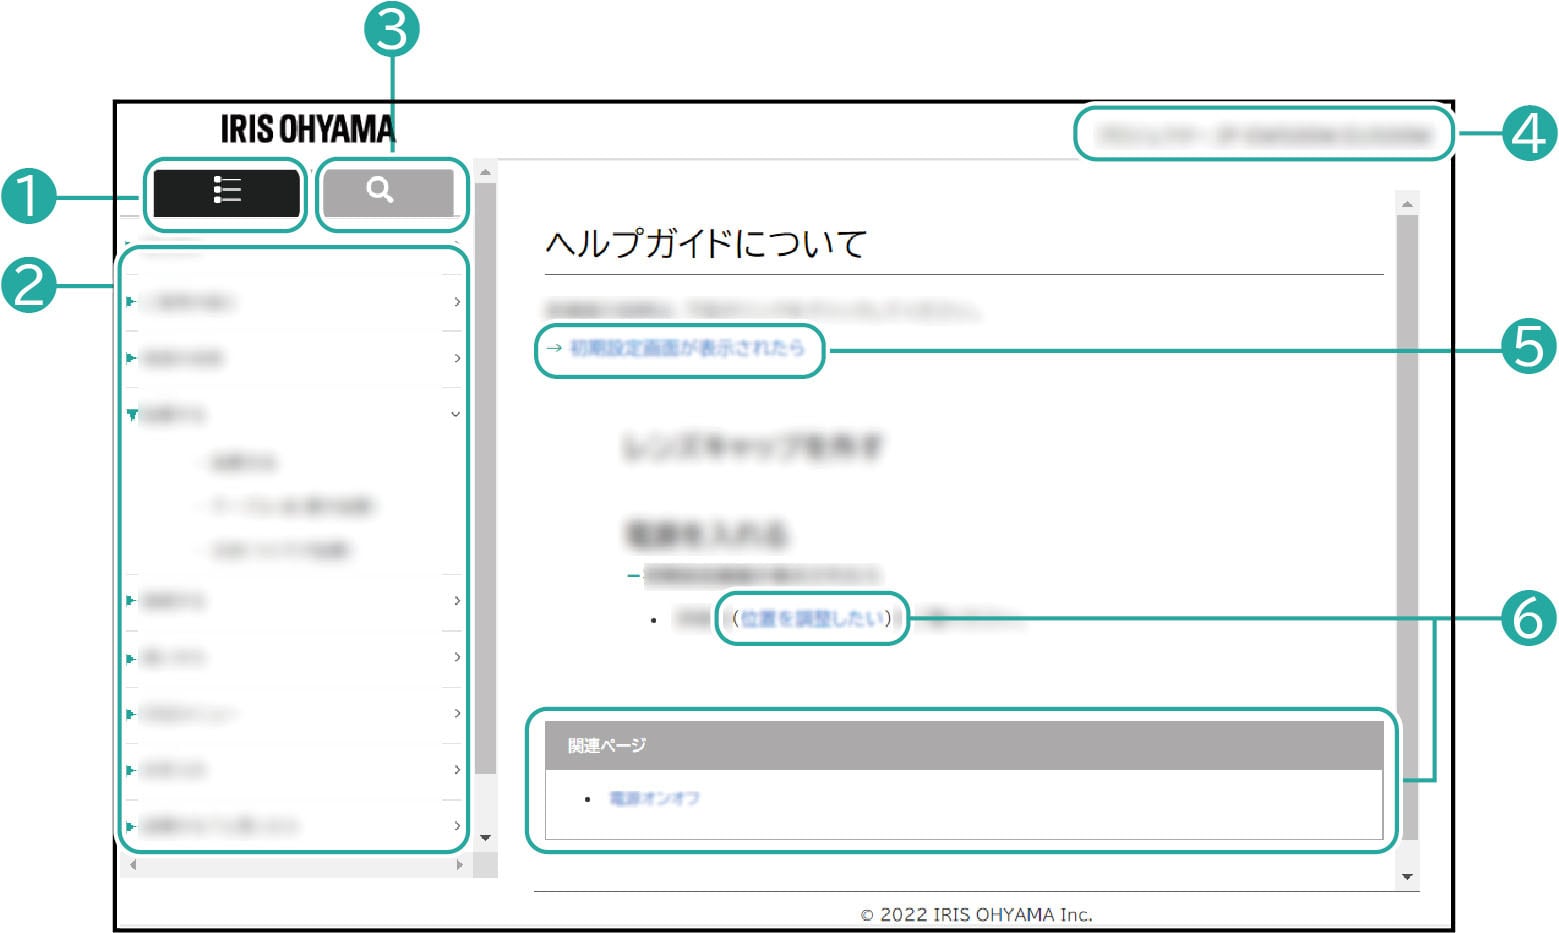Click content pane scrollbar up arrow
Image resolution: width=1559 pixels, height=933 pixels.
point(1407,204)
